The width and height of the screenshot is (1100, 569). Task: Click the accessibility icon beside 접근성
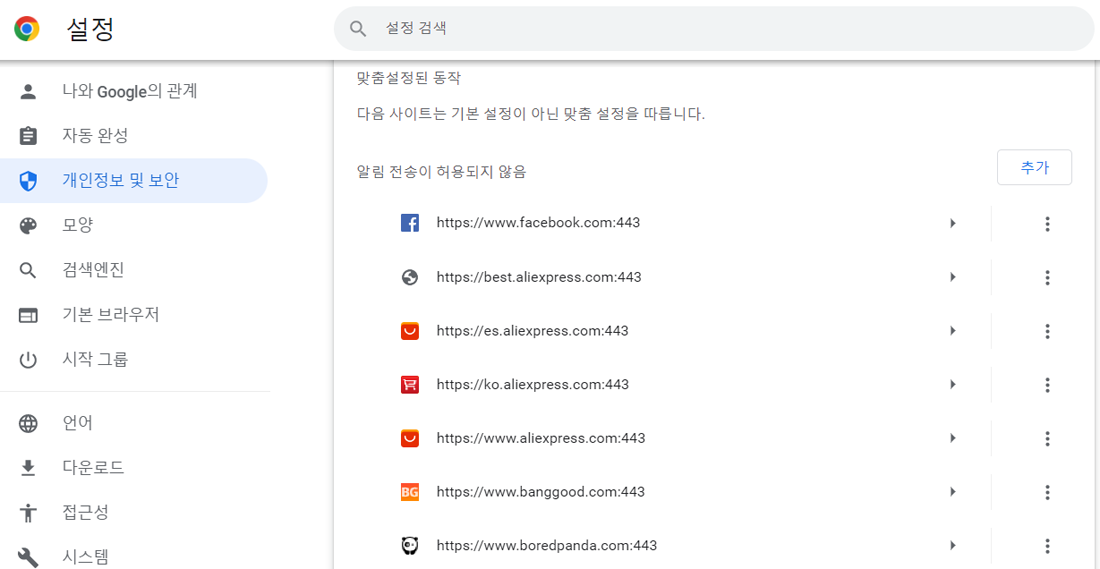28,513
